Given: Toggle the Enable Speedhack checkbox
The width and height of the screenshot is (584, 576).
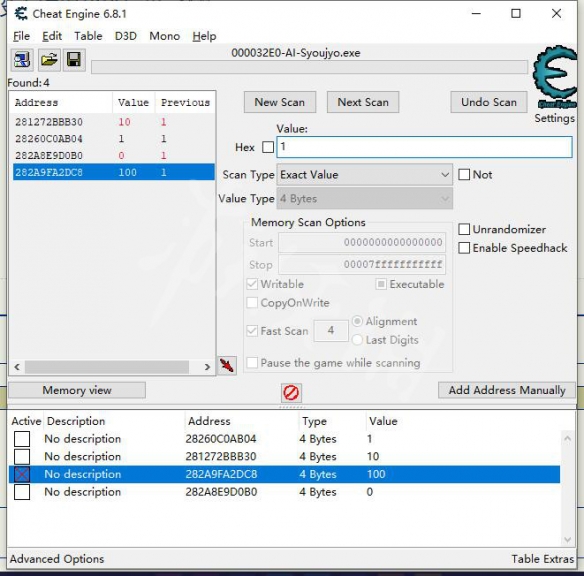Looking at the screenshot, I should click(464, 248).
